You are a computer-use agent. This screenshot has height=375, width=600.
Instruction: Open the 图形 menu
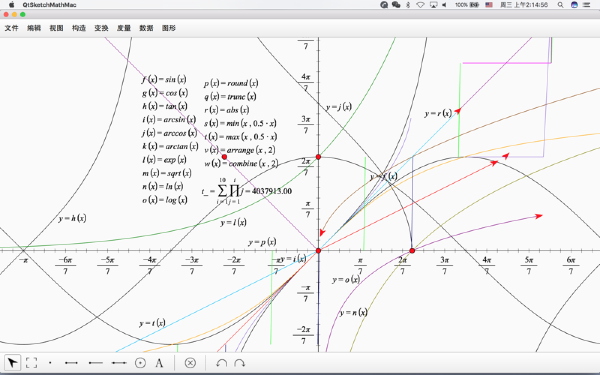pos(169,28)
